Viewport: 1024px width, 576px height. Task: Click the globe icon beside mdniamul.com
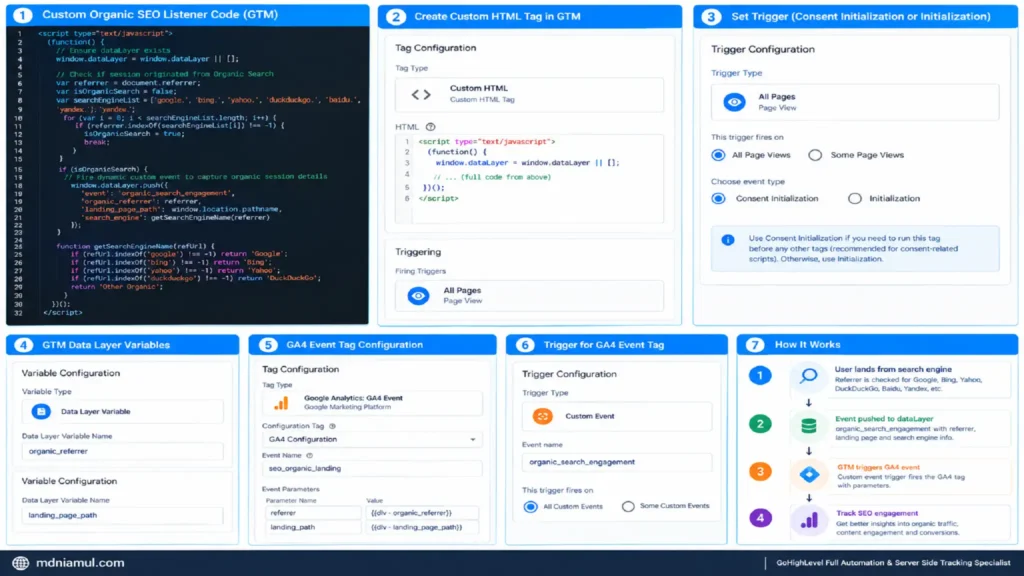(20, 563)
